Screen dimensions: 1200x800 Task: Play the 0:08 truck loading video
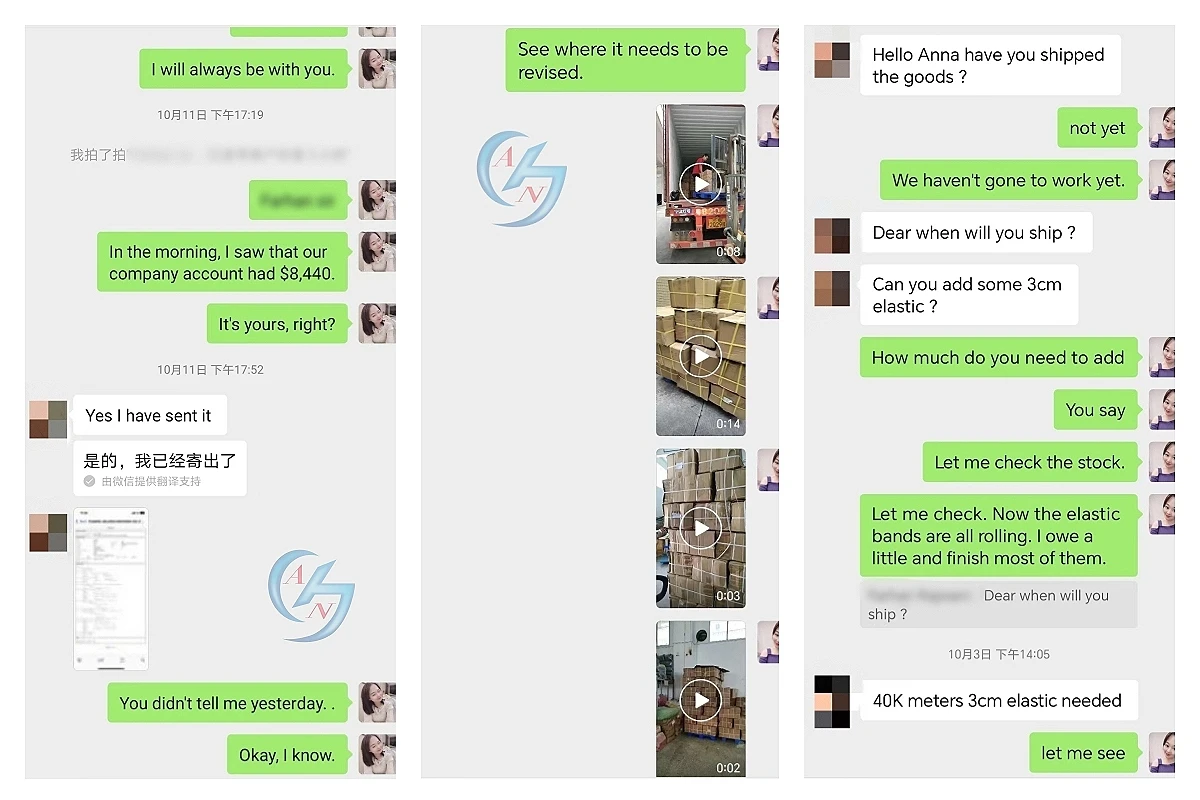click(x=700, y=184)
